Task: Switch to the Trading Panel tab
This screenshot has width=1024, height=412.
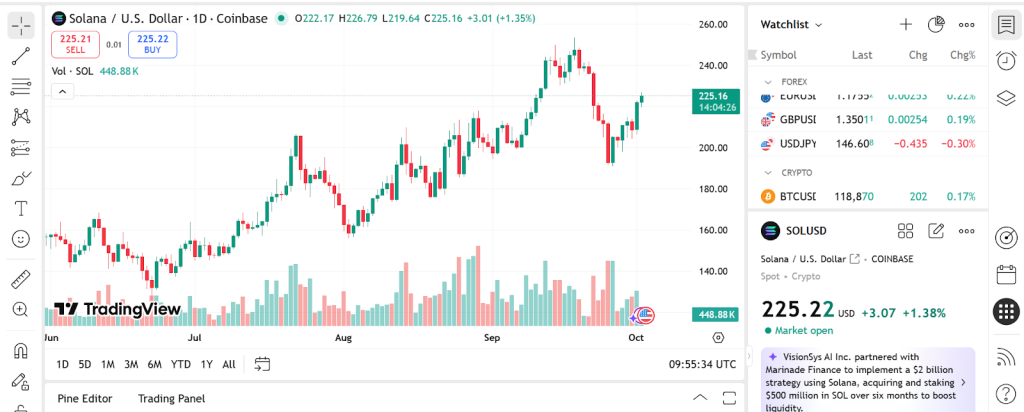Action: click(171, 398)
